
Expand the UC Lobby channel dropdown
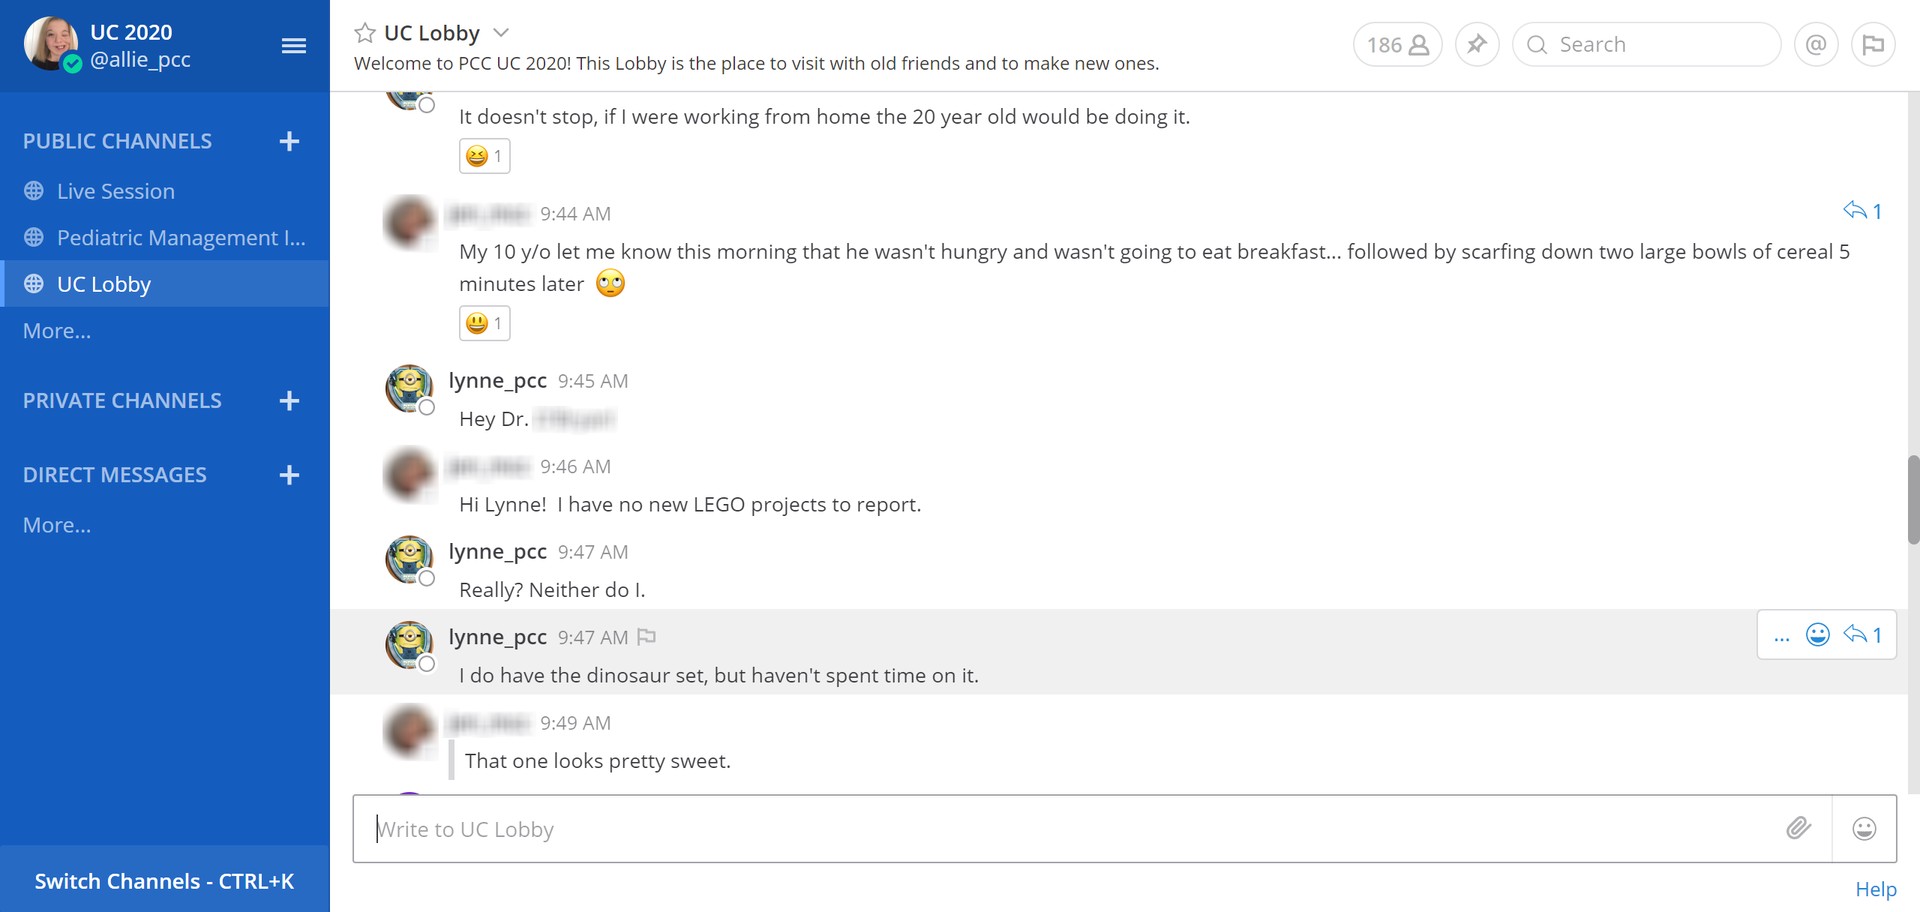[501, 33]
